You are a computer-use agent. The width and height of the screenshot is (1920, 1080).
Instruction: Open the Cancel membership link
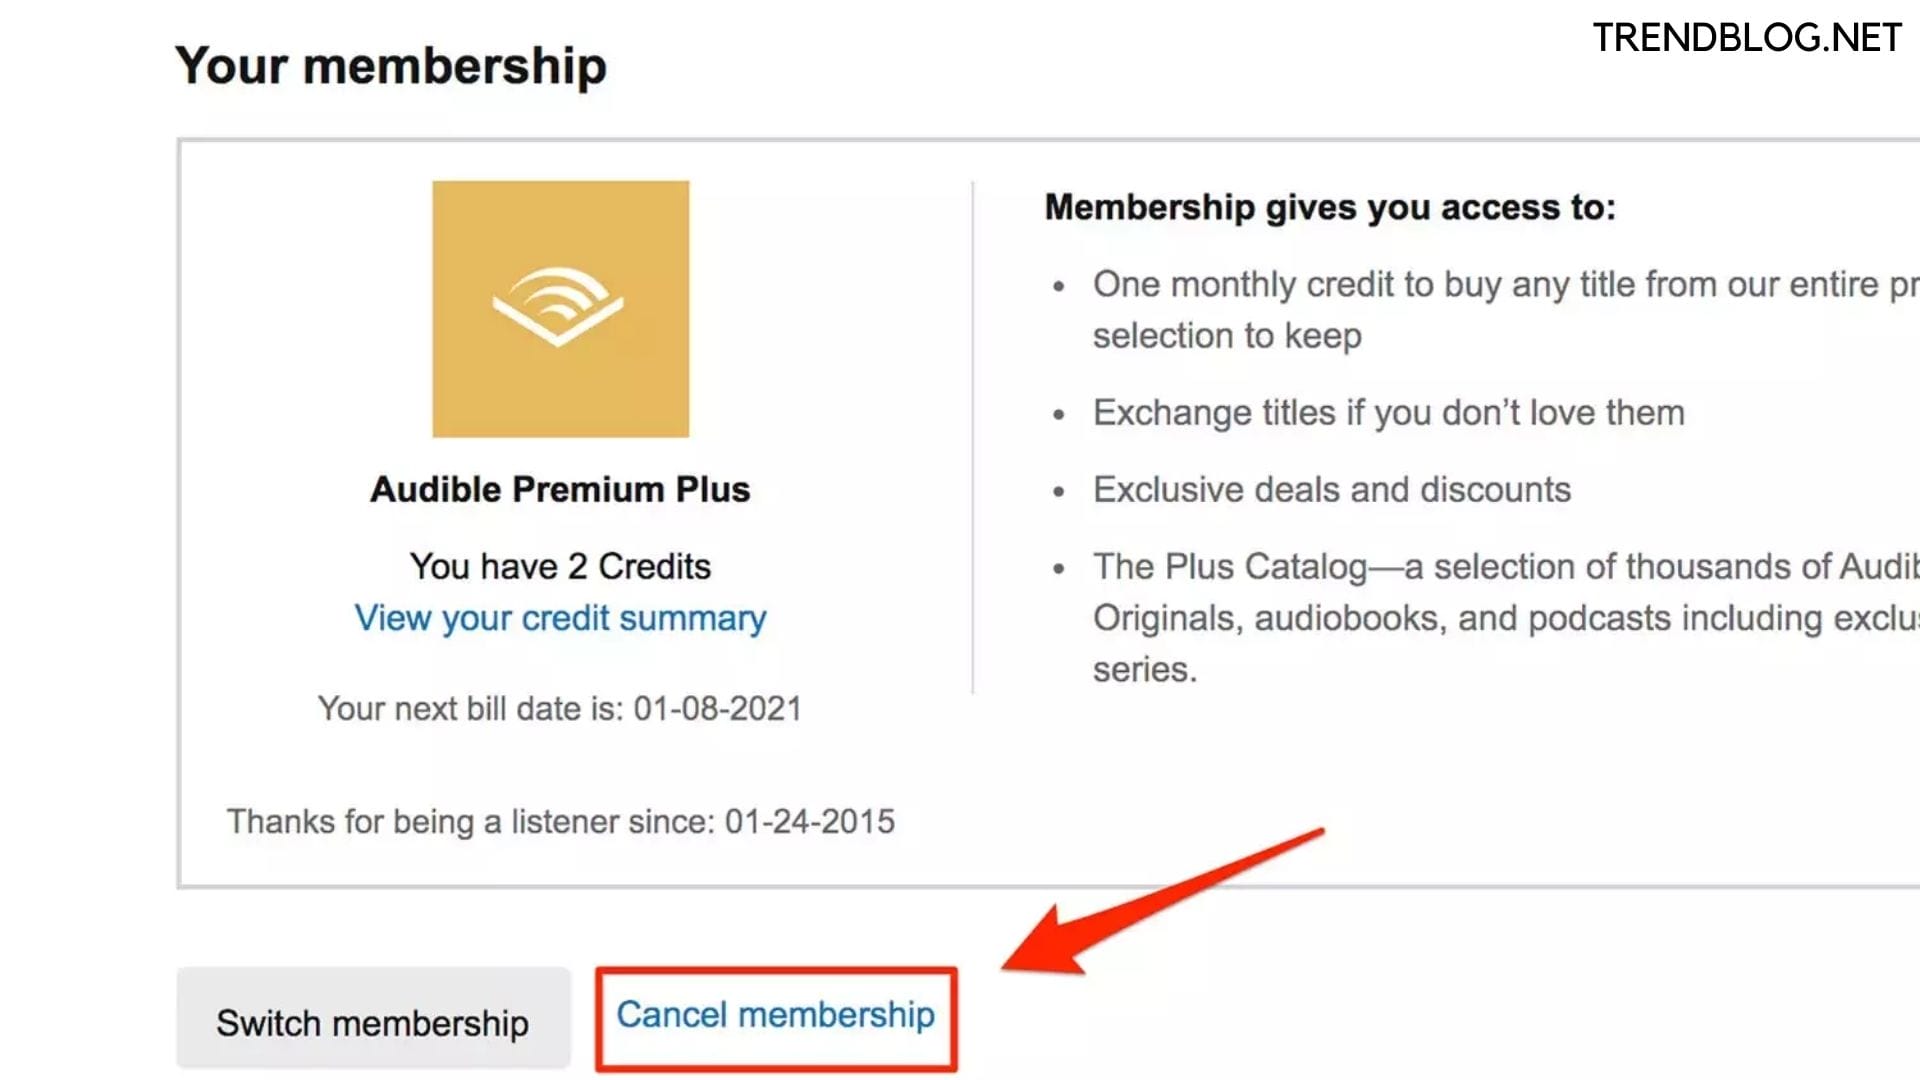775,1015
